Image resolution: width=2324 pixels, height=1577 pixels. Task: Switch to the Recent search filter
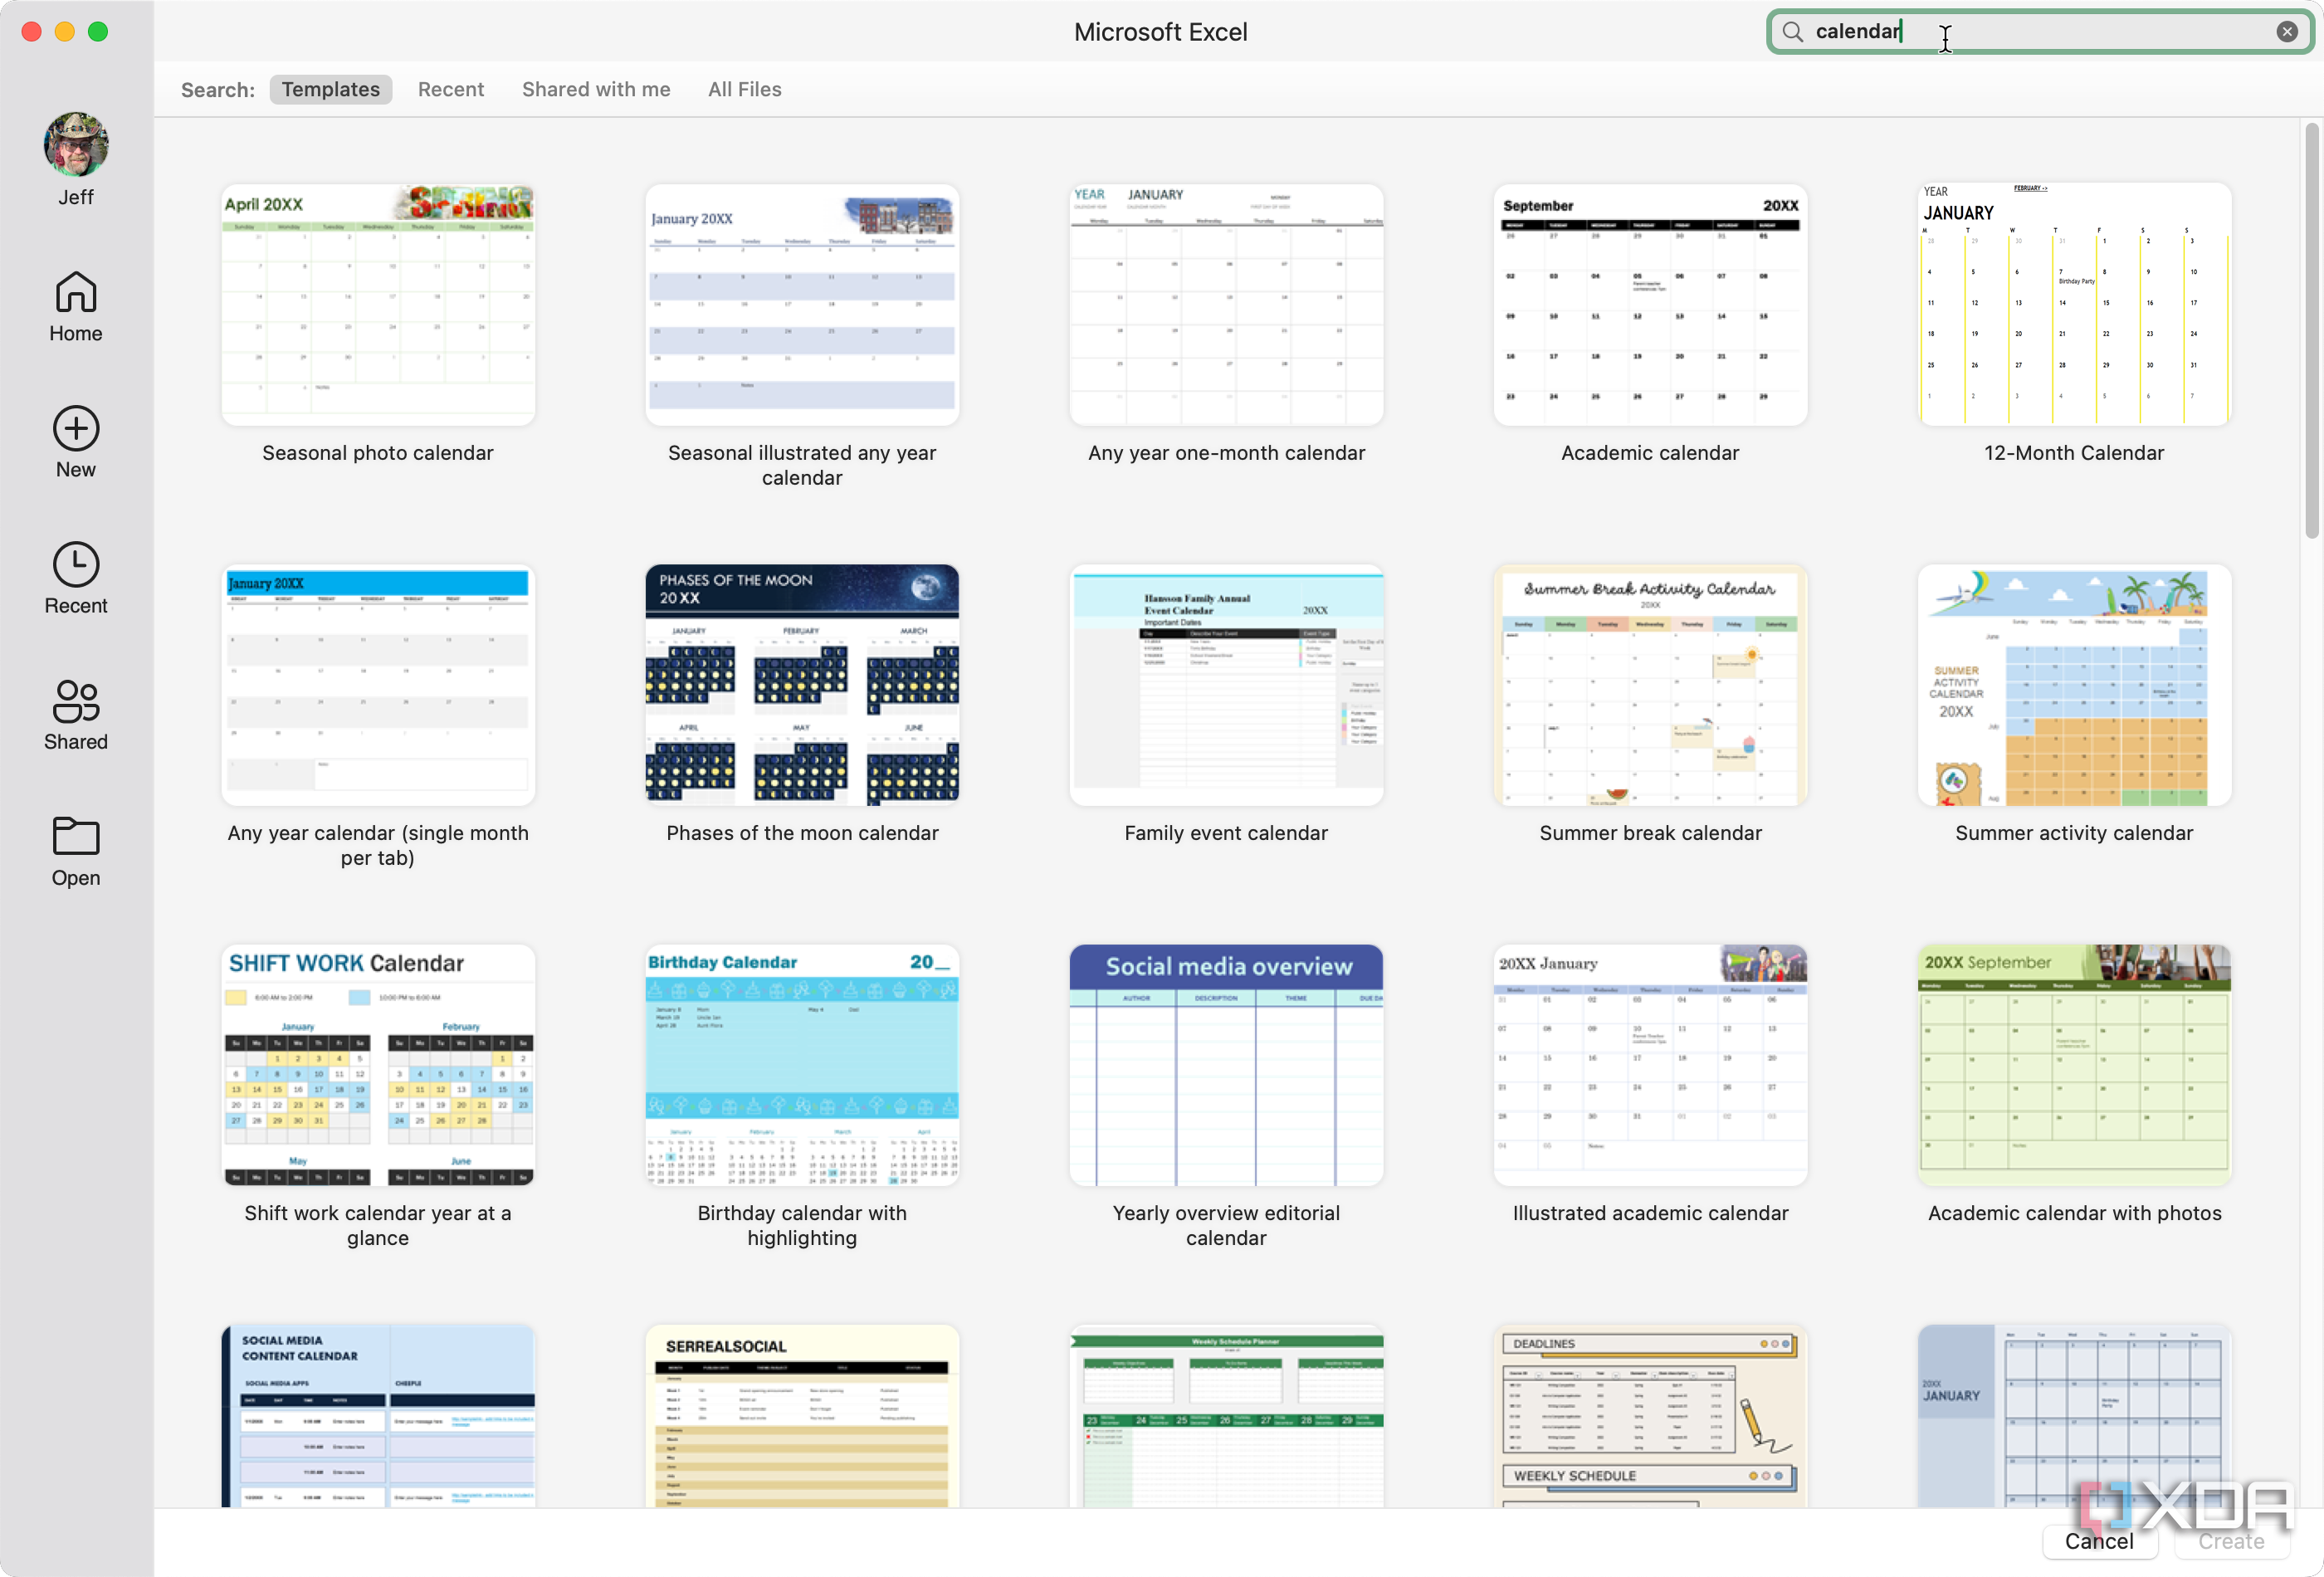tap(451, 89)
